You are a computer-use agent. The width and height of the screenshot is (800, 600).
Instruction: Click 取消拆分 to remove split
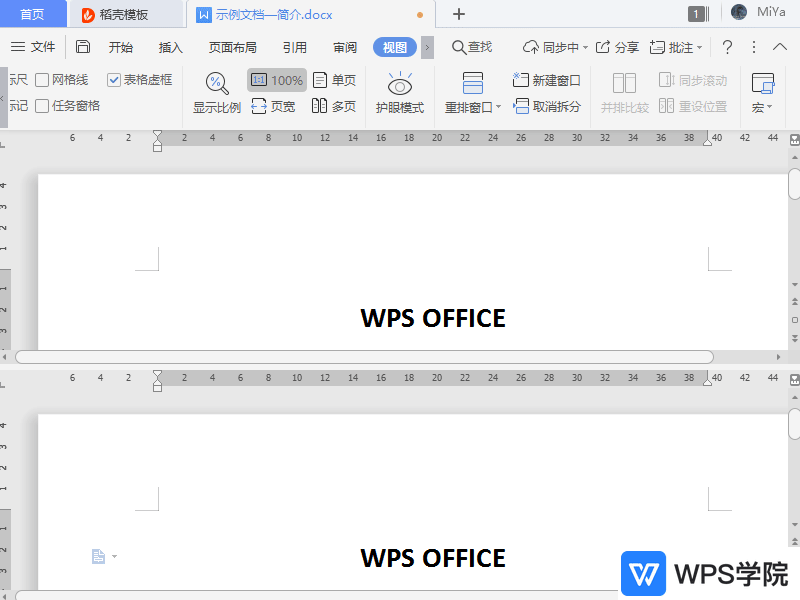[x=546, y=106]
